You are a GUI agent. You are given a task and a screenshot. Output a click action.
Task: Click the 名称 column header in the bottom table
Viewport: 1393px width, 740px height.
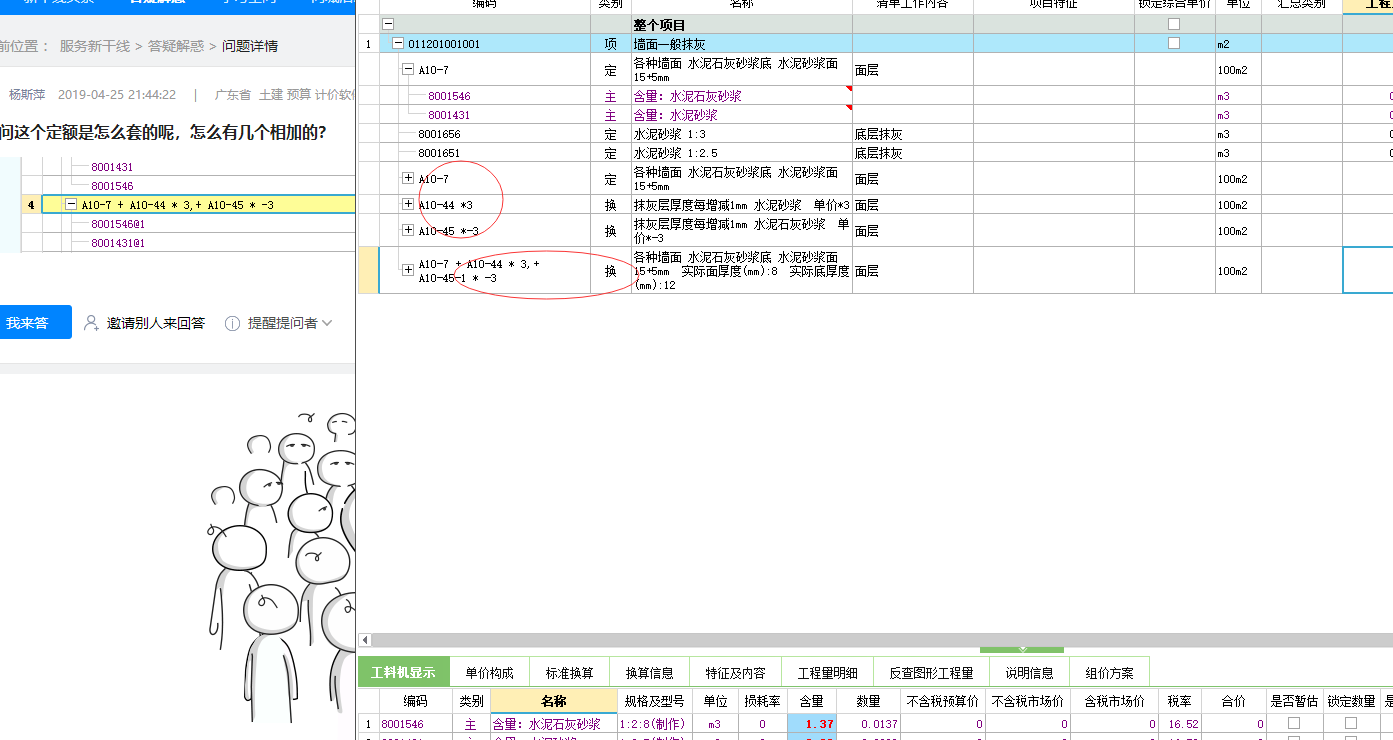coord(554,701)
